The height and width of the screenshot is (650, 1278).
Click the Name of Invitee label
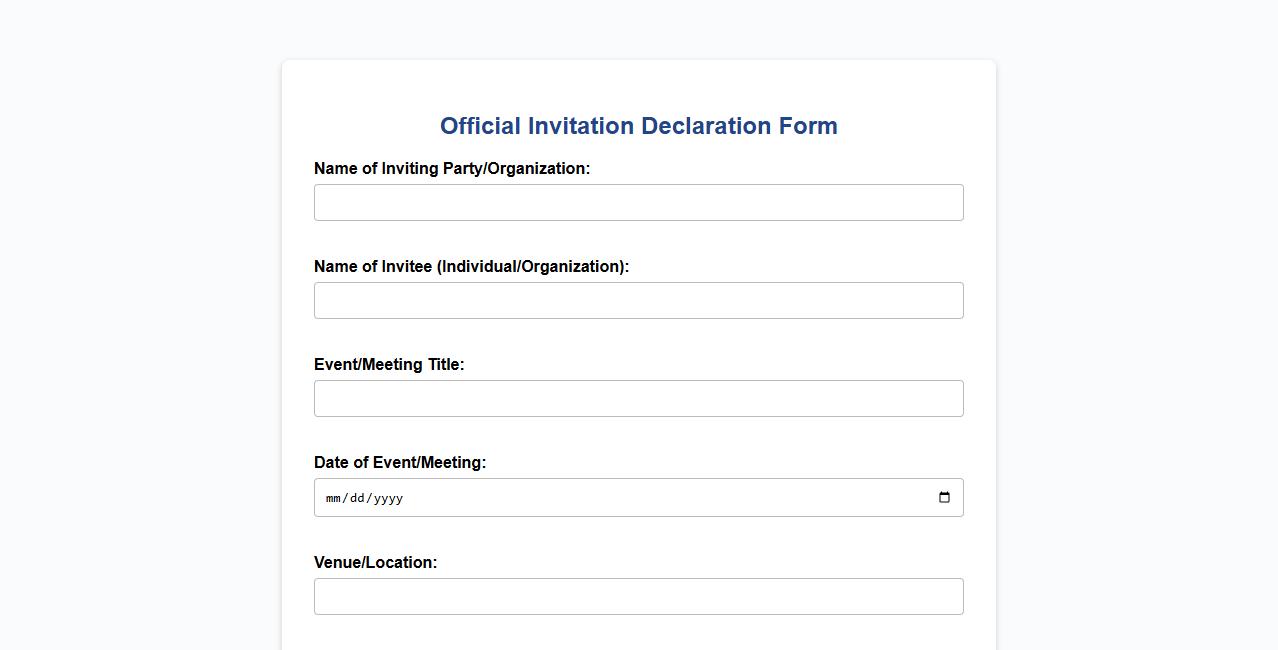471,266
